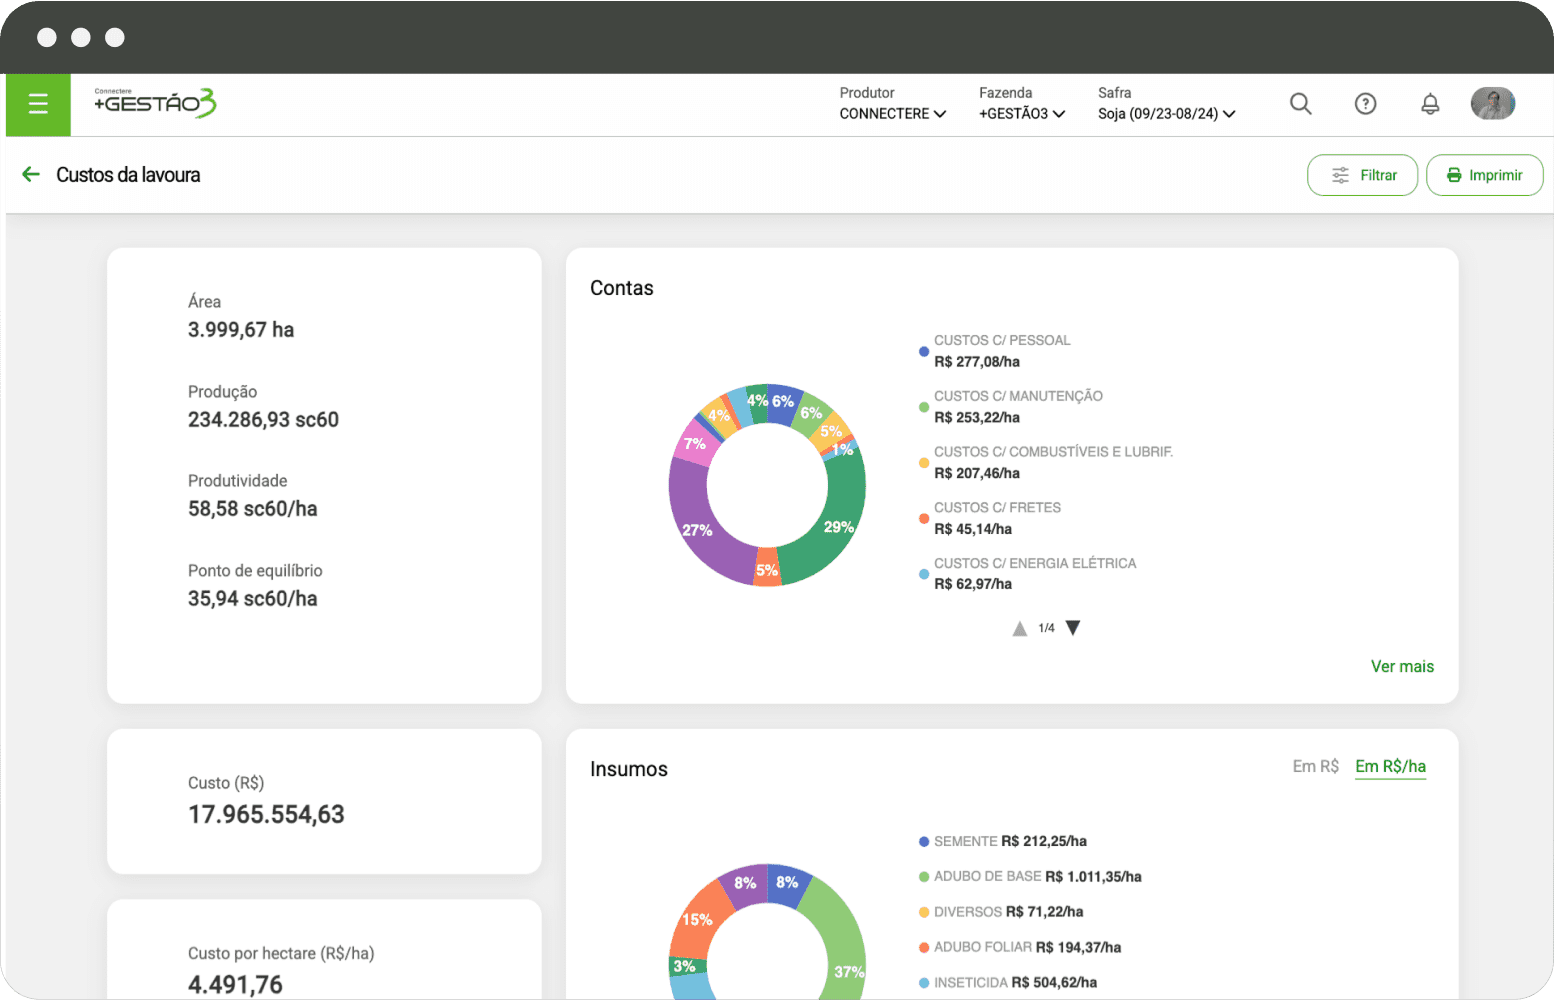
Task: Go back using the green arrow
Action: (x=31, y=175)
